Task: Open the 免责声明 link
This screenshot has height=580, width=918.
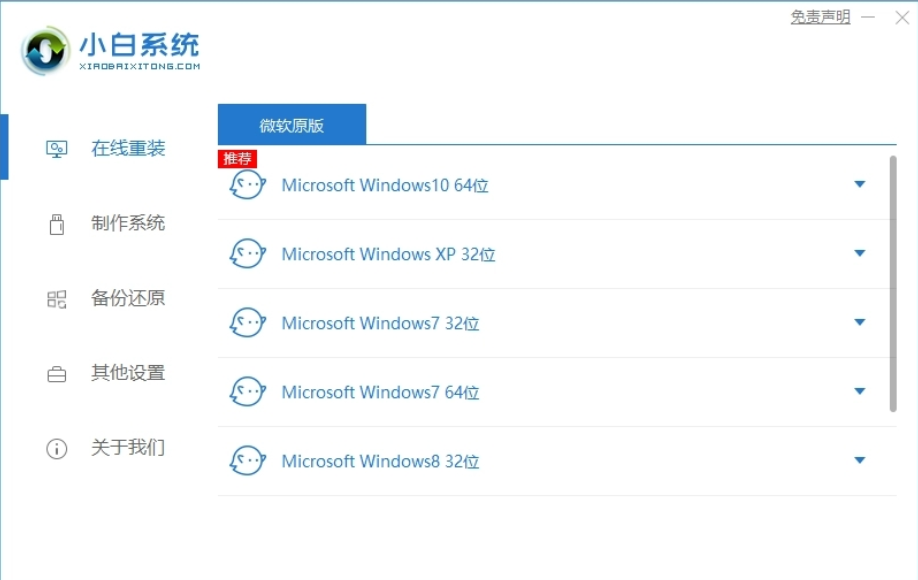Action: [x=820, y=17]
